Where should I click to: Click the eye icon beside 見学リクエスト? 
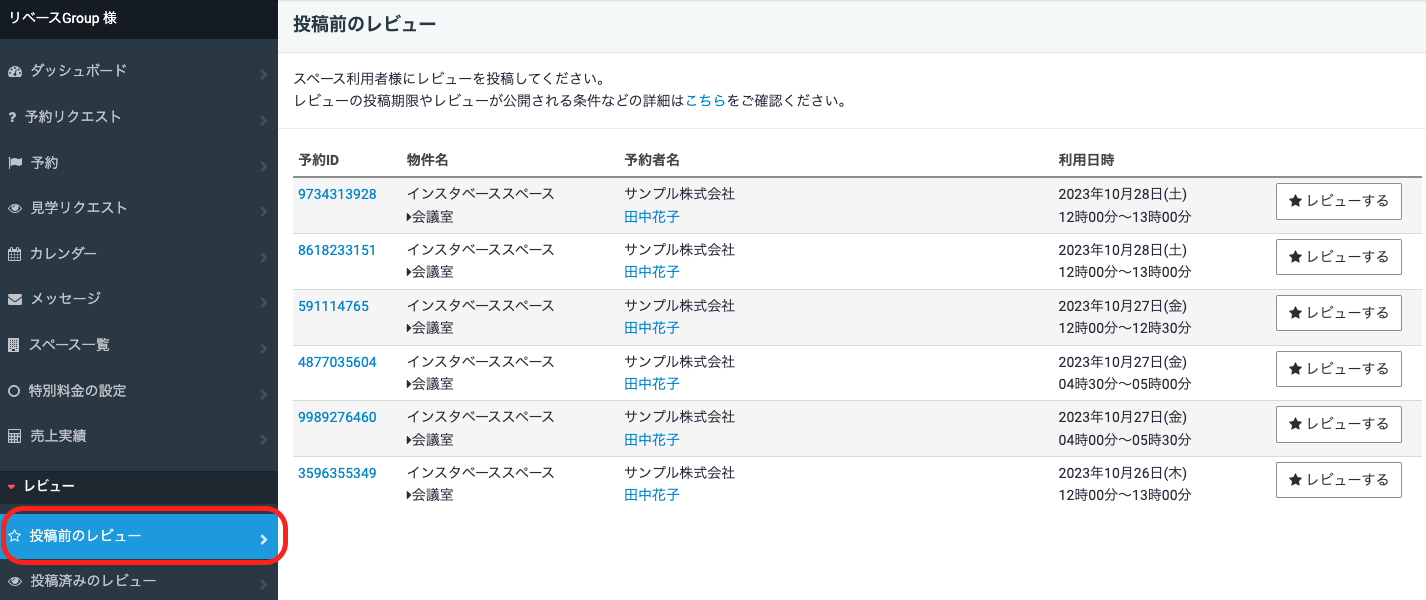[x=14, y=209]
